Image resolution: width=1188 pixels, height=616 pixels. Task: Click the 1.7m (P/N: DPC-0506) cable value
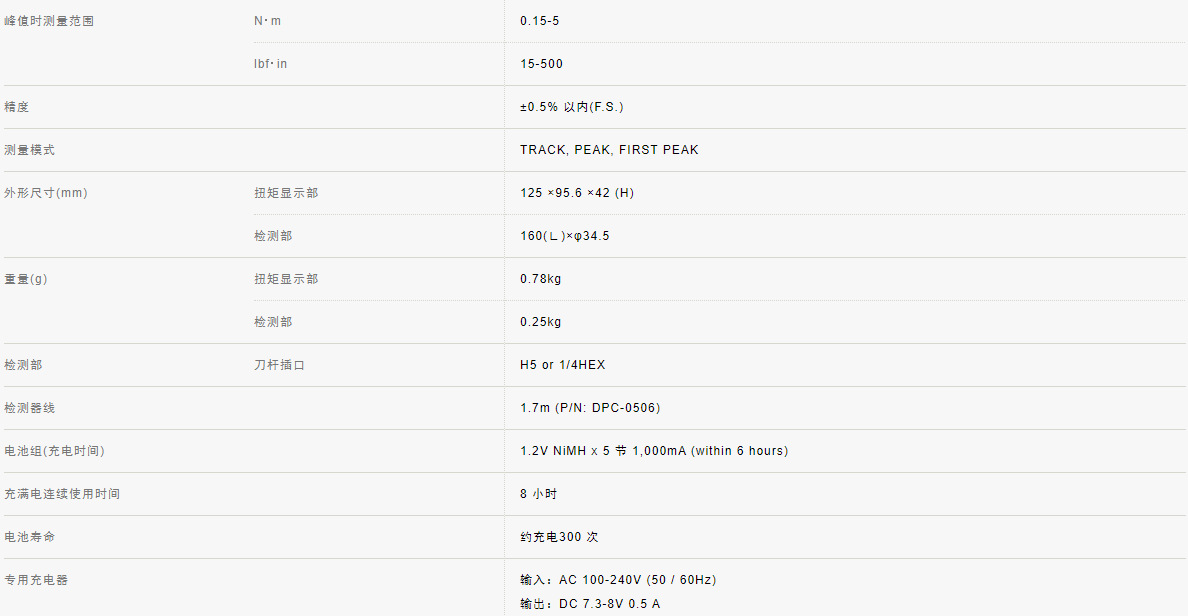click(590, 408)
